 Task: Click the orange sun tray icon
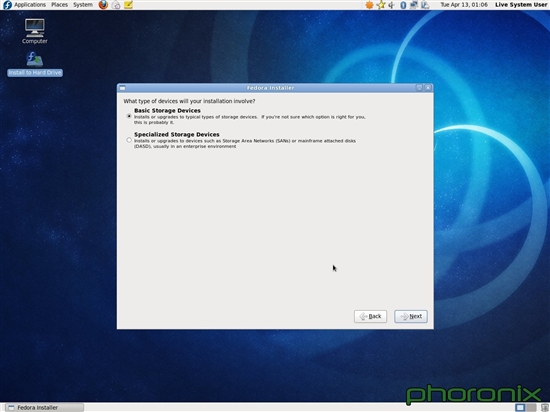point(369,5)
